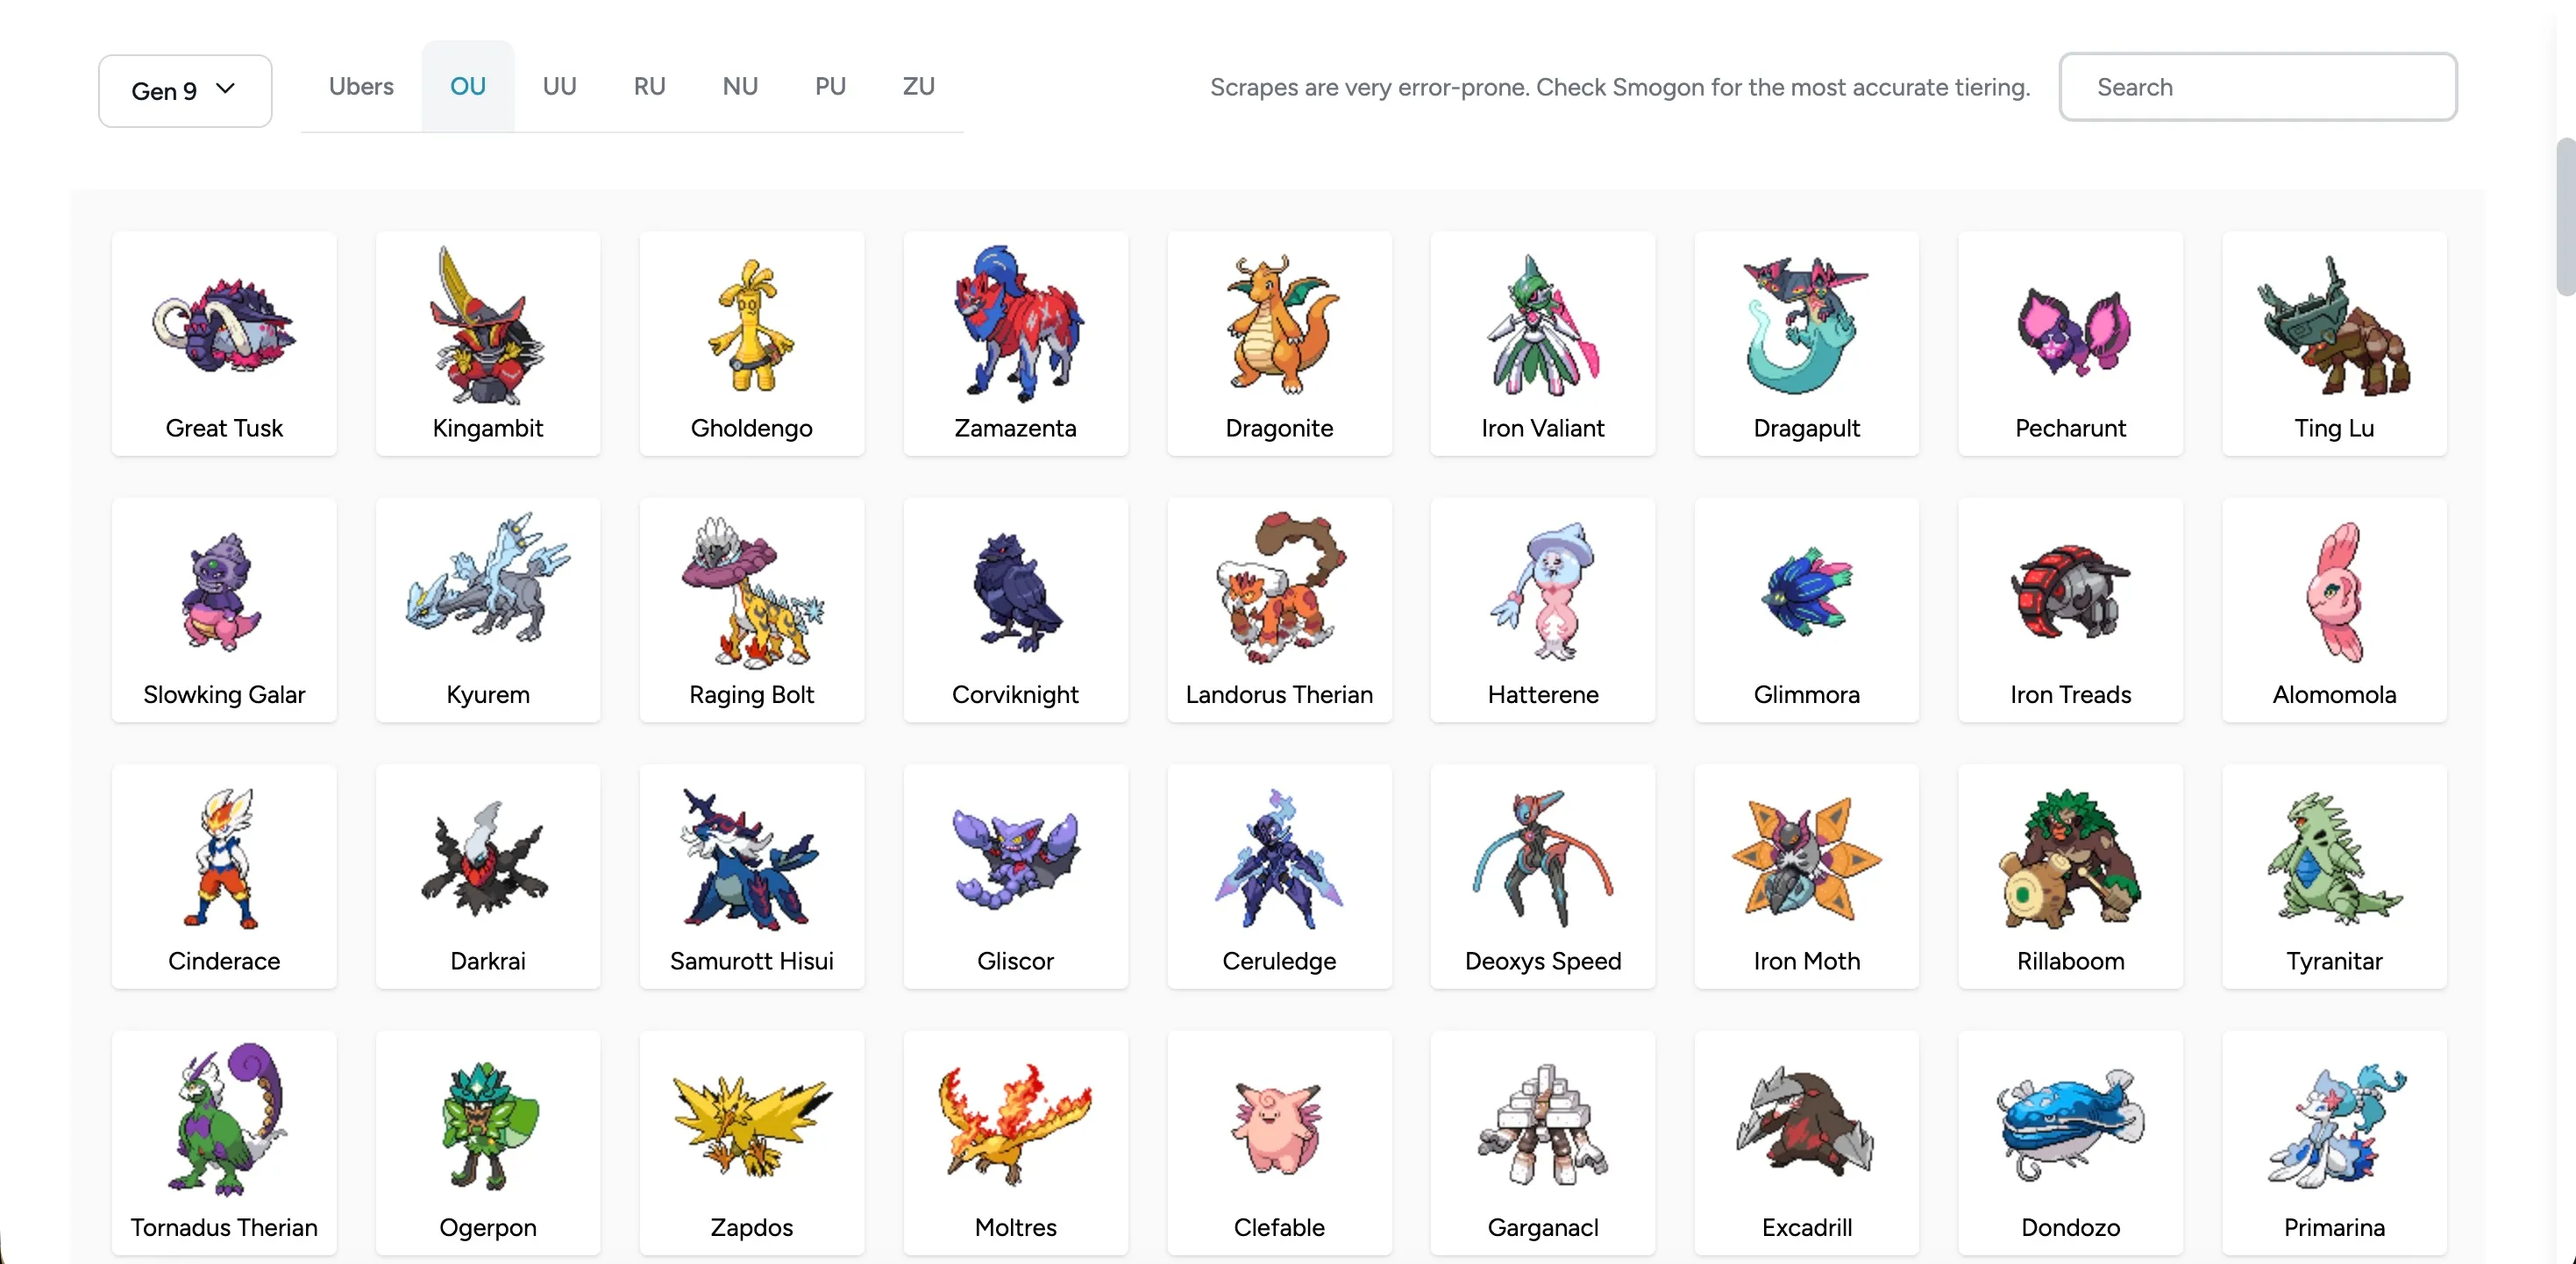Viewport: 2576px width, 1264px height.
Task: Click the vertical page scrollbar thumb
Action: coord(2565,215)
